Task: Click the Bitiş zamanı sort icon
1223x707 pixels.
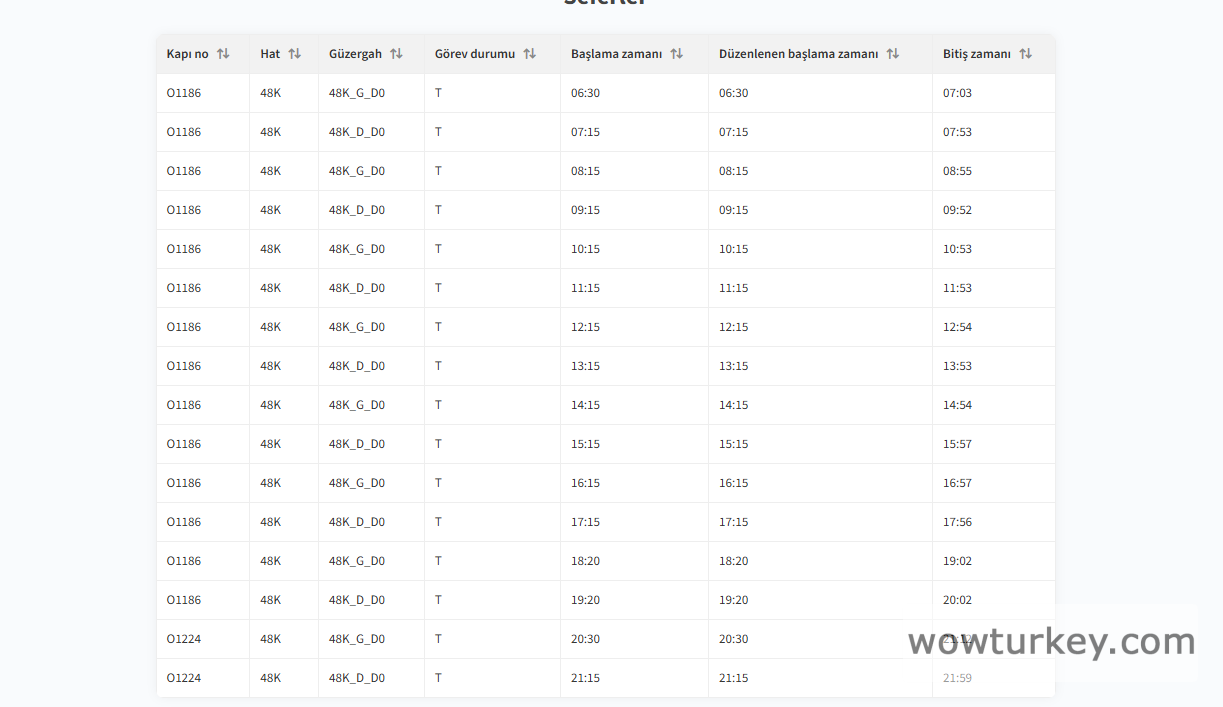Action: 1025,54
